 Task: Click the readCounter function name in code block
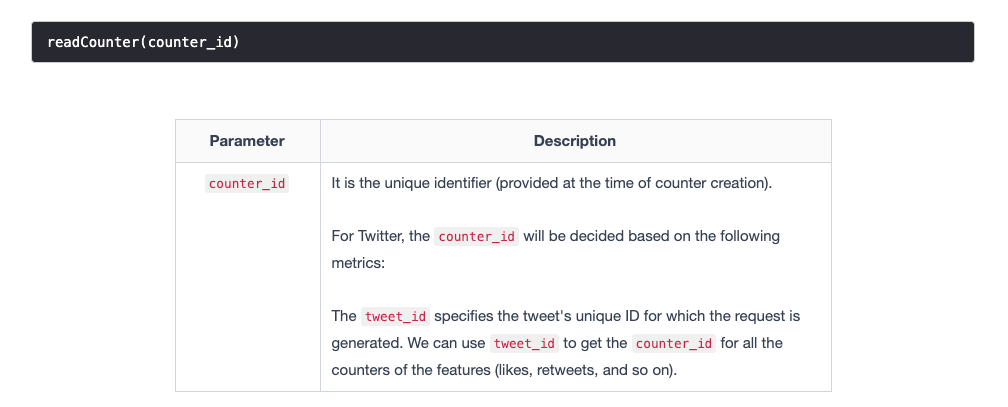pos(93,42)
